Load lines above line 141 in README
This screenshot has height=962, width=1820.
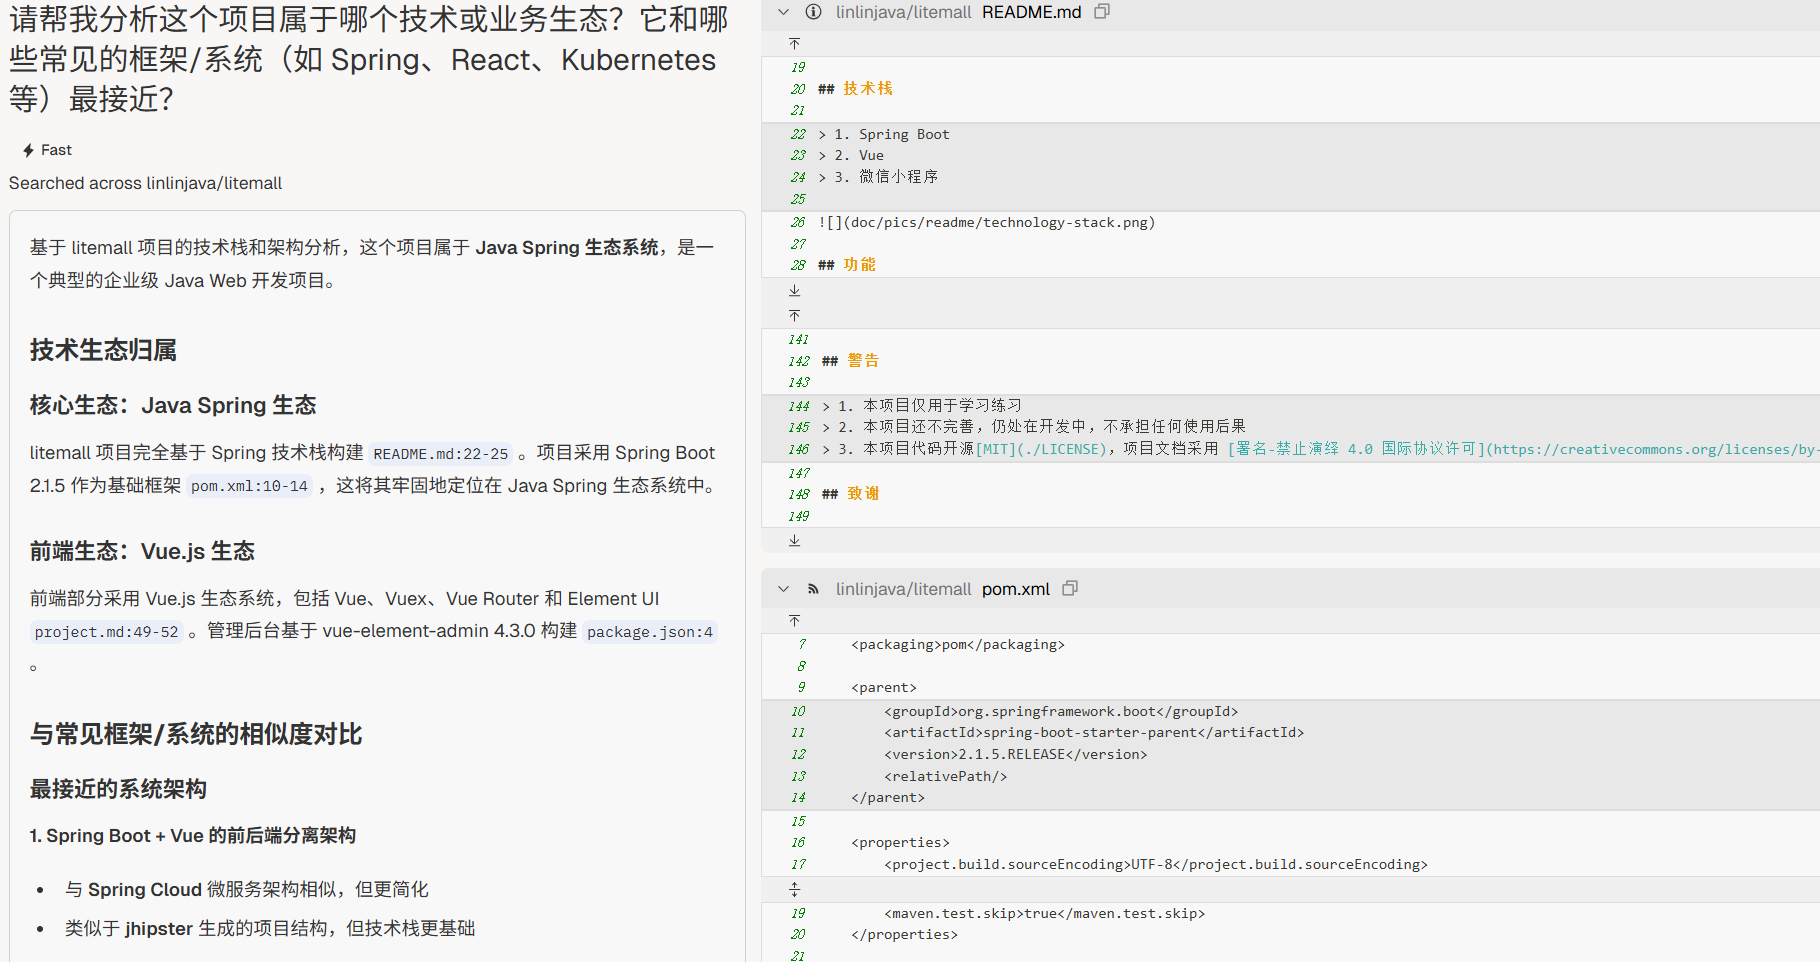pyautogui.click(x=795, y=316)
